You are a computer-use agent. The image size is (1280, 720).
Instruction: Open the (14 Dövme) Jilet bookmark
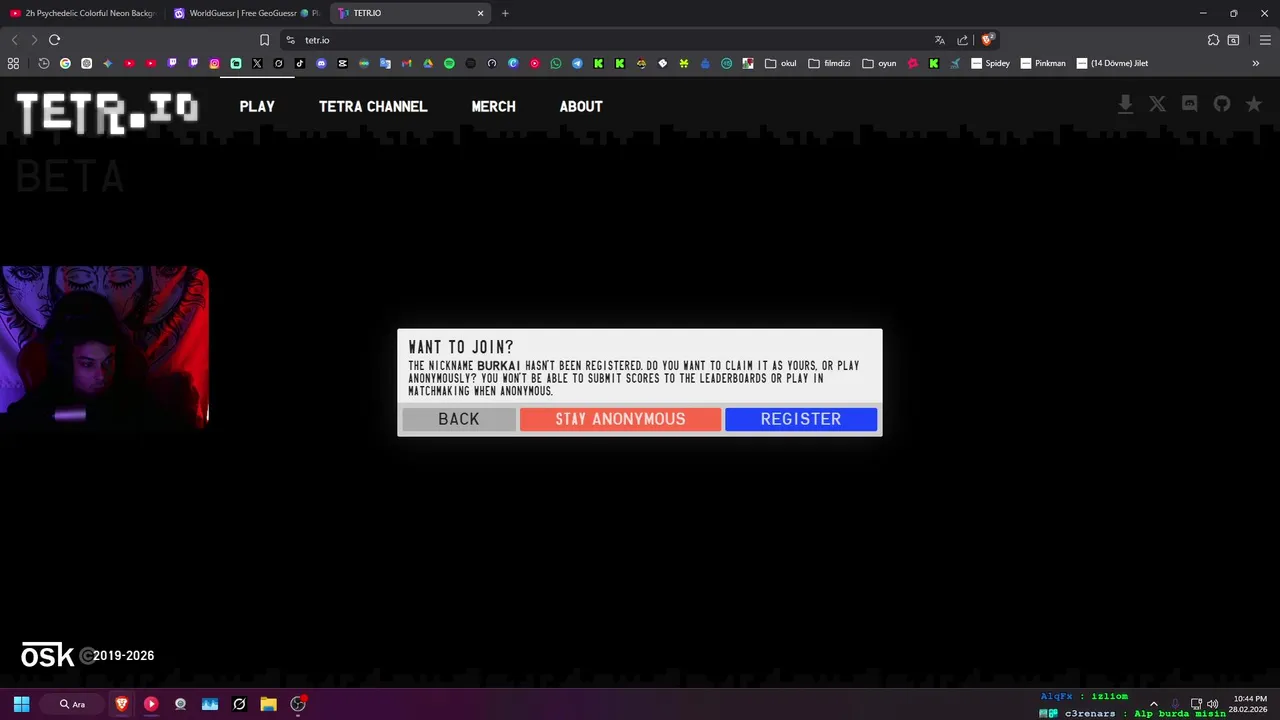[1112, 63]
